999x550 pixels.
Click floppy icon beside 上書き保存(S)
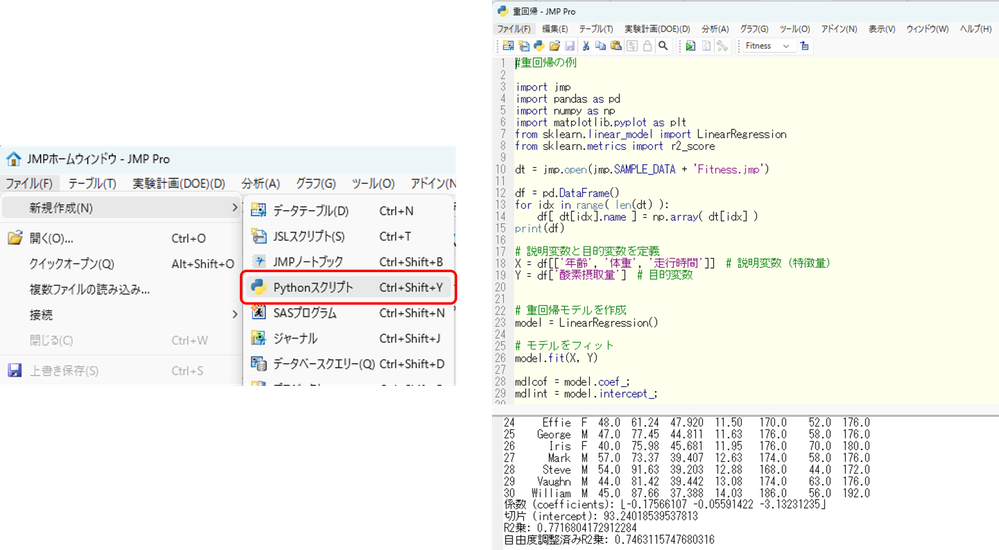click(15, 370)
